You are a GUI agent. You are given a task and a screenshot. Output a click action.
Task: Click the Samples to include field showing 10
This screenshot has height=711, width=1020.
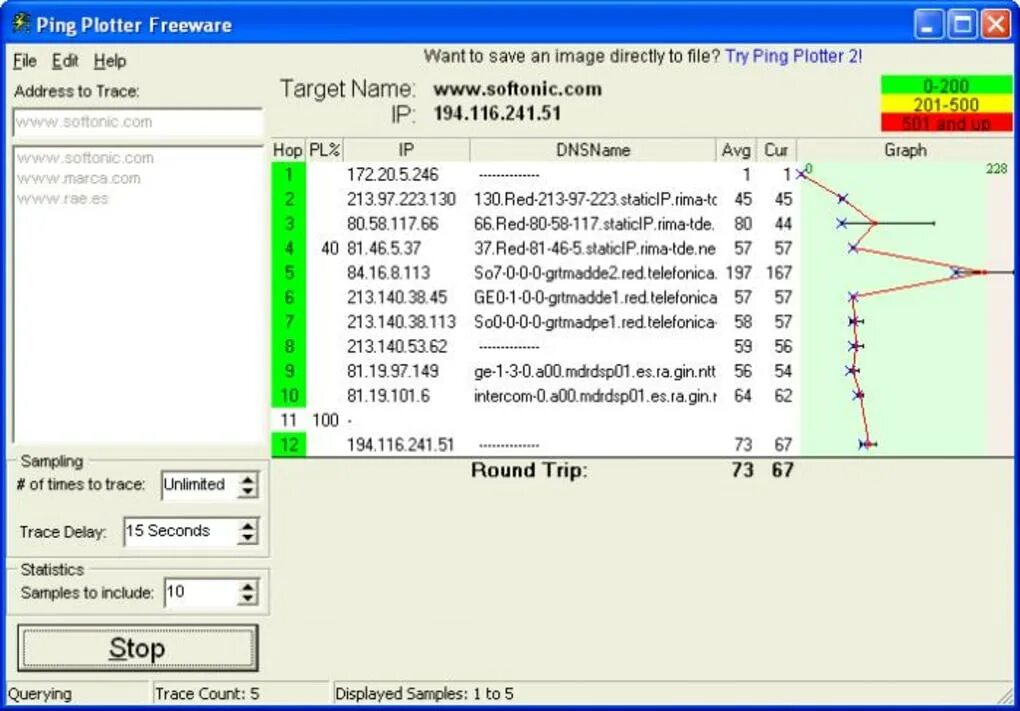tap(200, 593)
